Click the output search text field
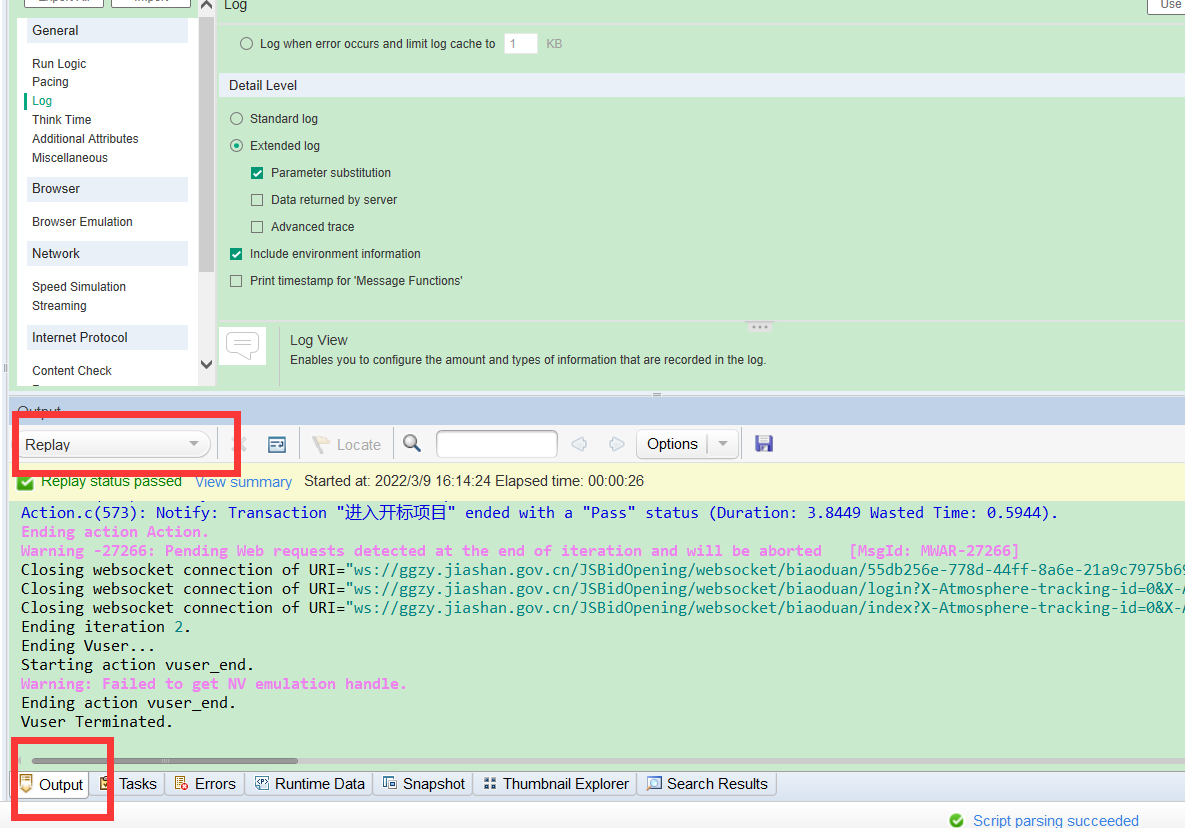The height and width of the screenshot is (828, 1185). coord(497,443)
